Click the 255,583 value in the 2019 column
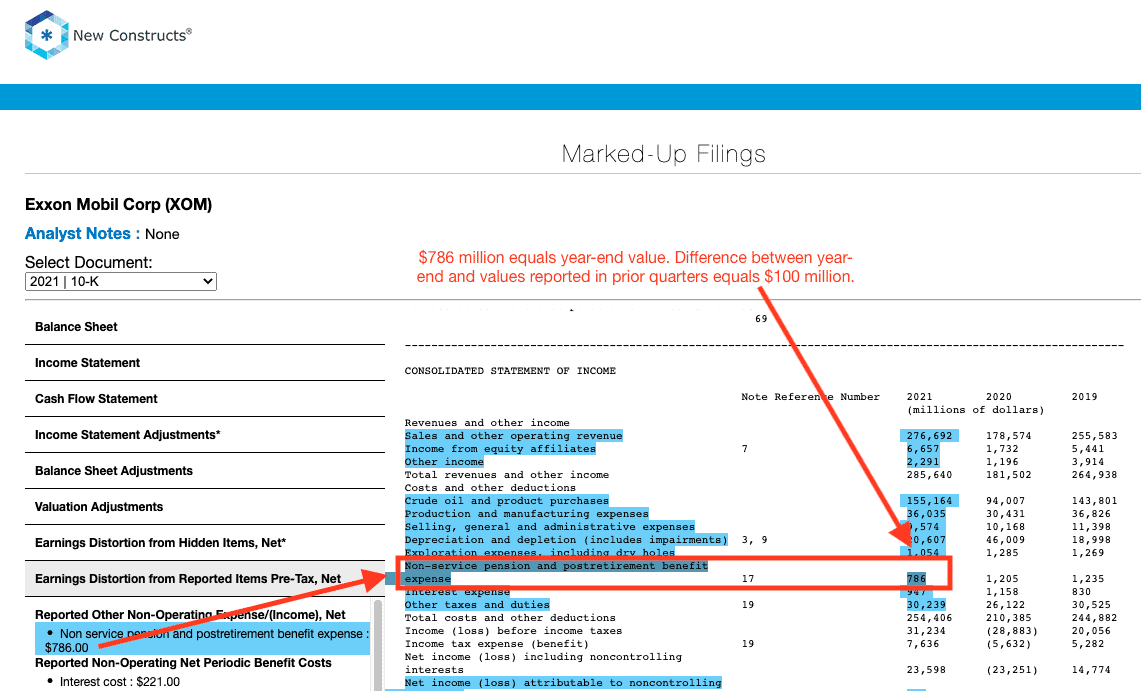 pyautogui.click(x=1094, y=436)
